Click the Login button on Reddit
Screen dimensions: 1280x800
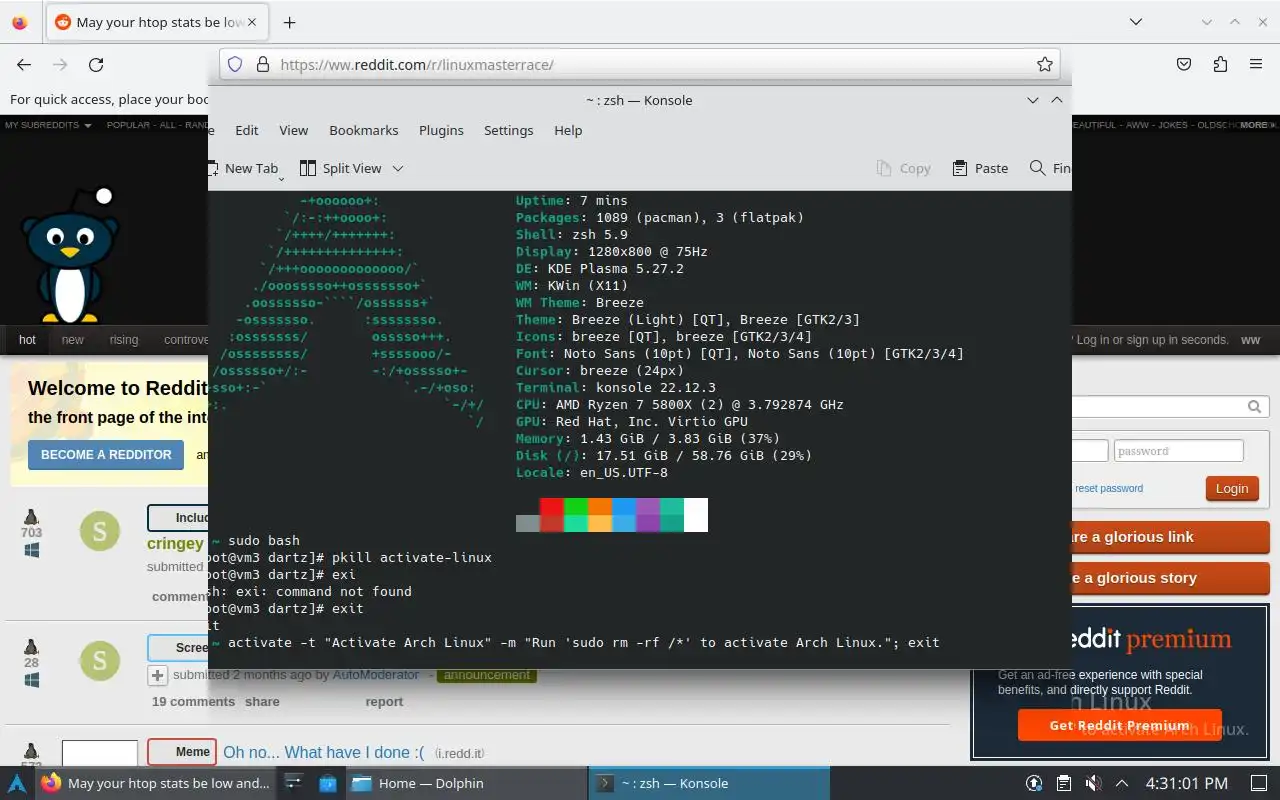point(1232,488)
